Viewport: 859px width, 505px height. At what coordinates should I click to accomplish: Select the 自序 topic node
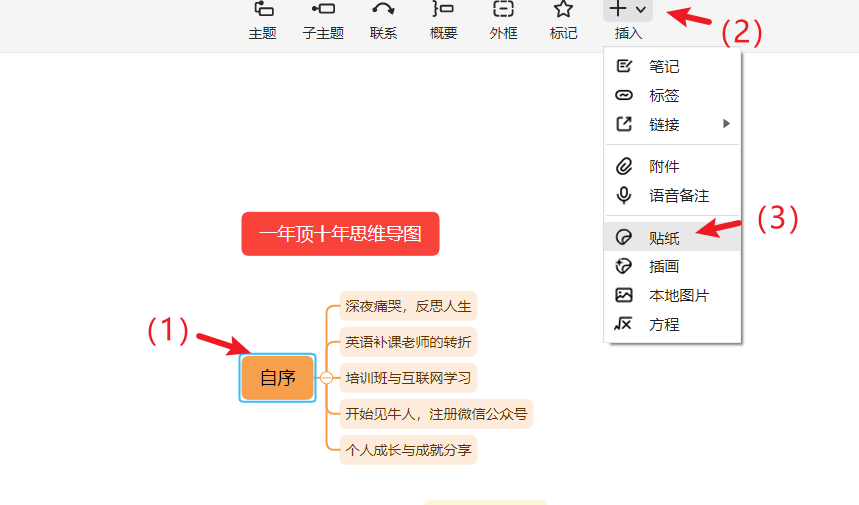click(x=277, y=378)
